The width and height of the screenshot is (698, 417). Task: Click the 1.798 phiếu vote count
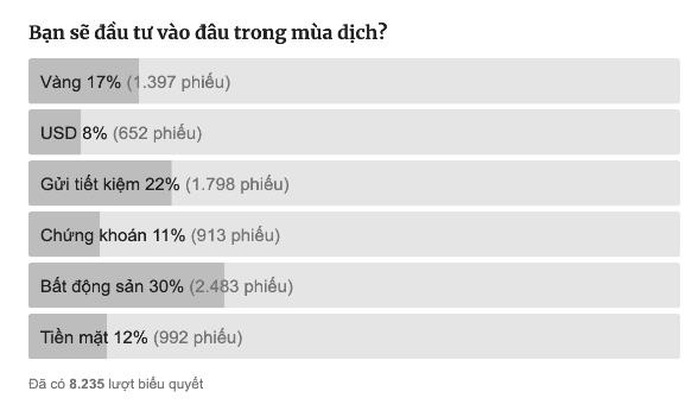pos(237,185)
